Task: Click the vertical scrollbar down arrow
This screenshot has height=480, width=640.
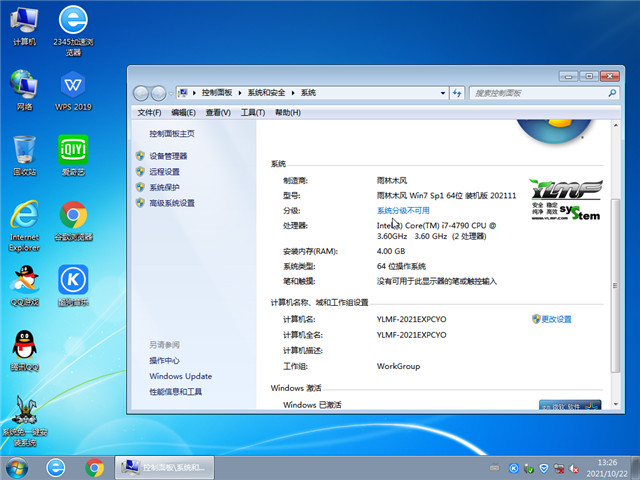Action: [616, 404]
